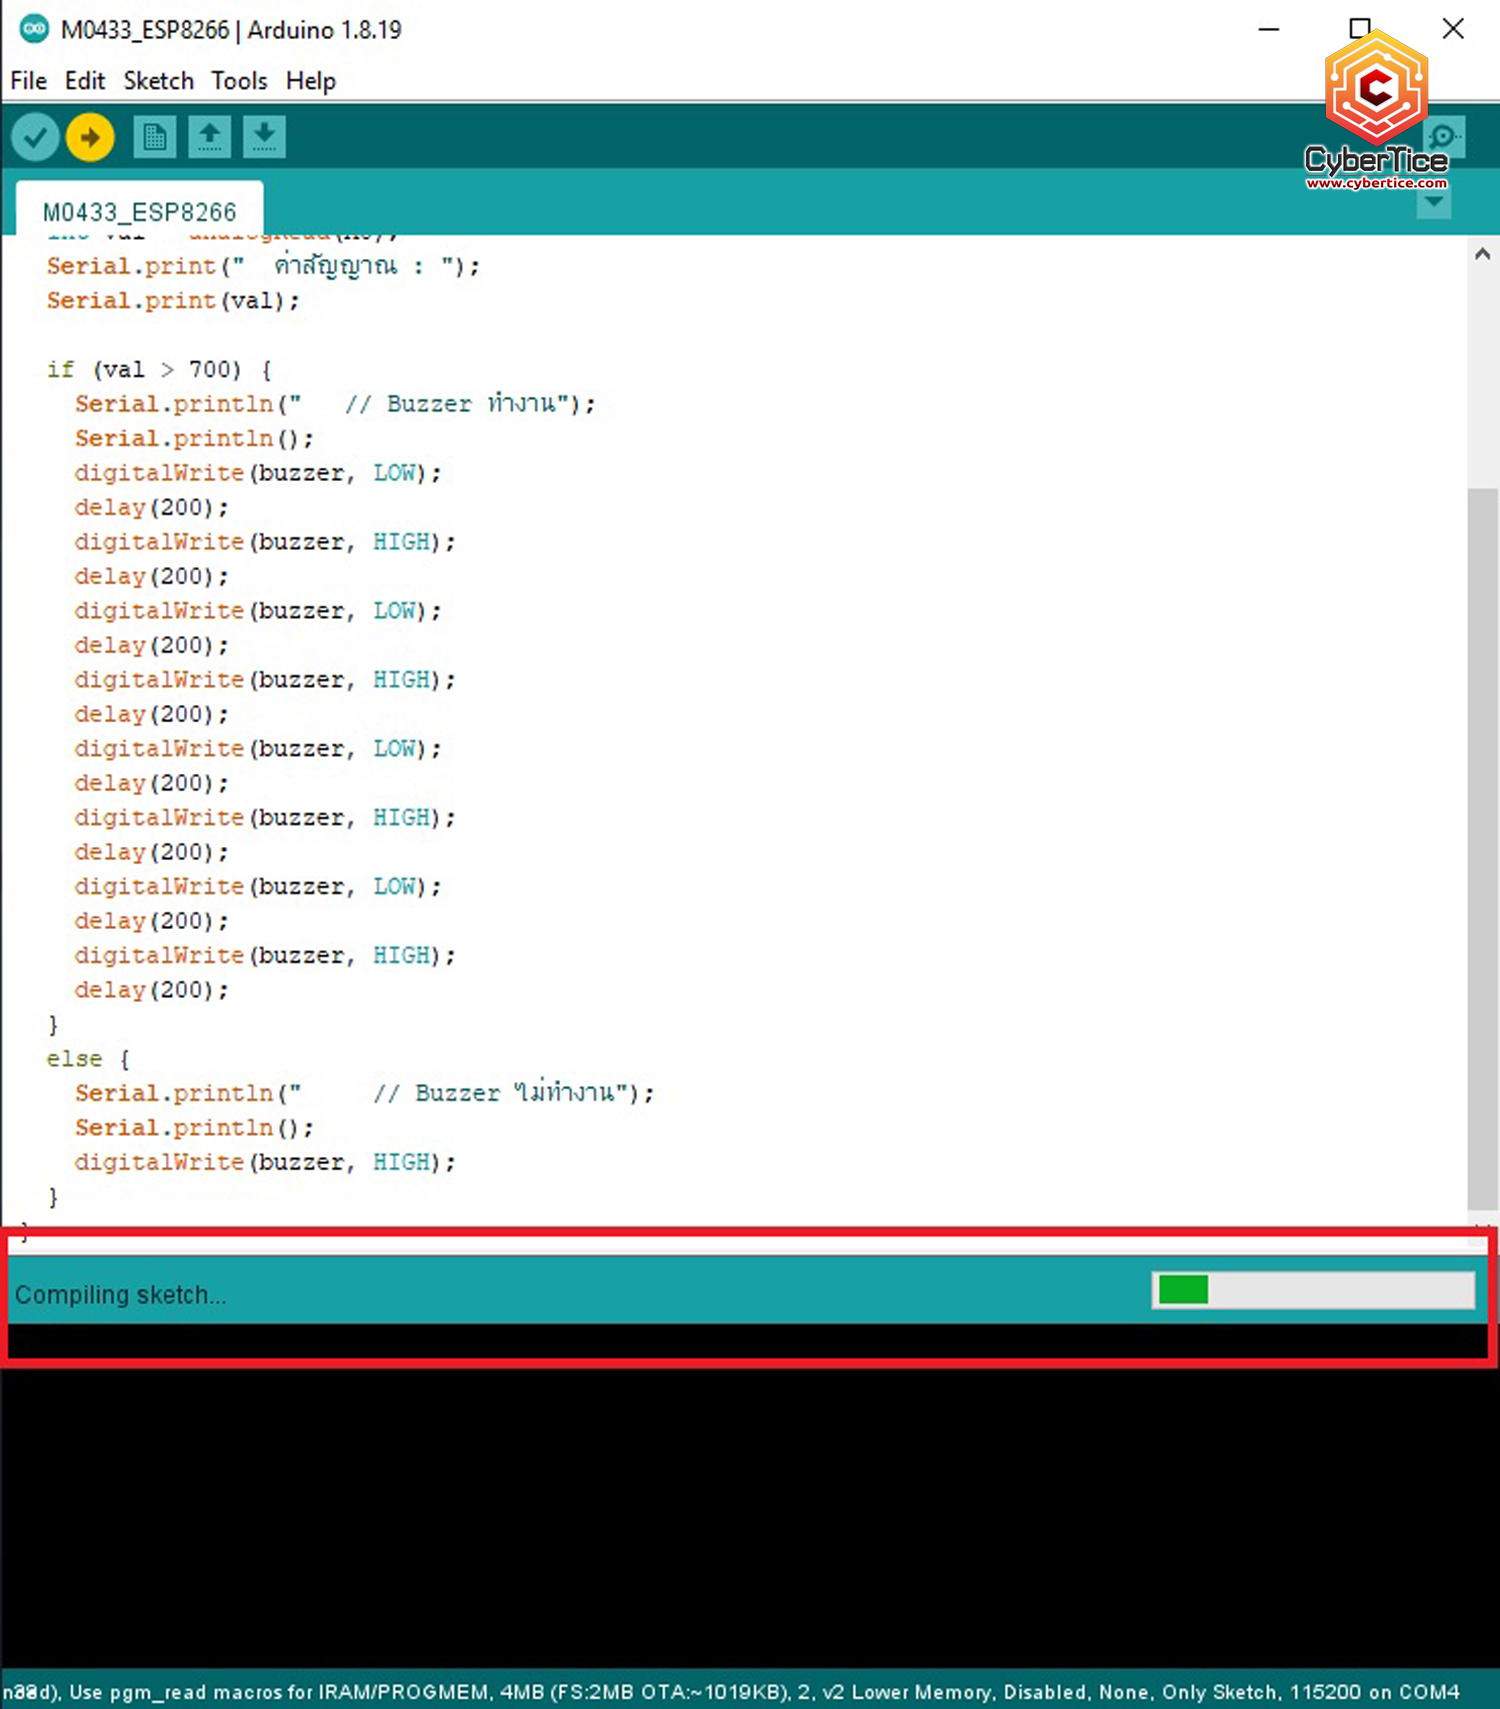Open the File menu
1500x1709 pixels.
pyautogui.click(x=28, y=81)
